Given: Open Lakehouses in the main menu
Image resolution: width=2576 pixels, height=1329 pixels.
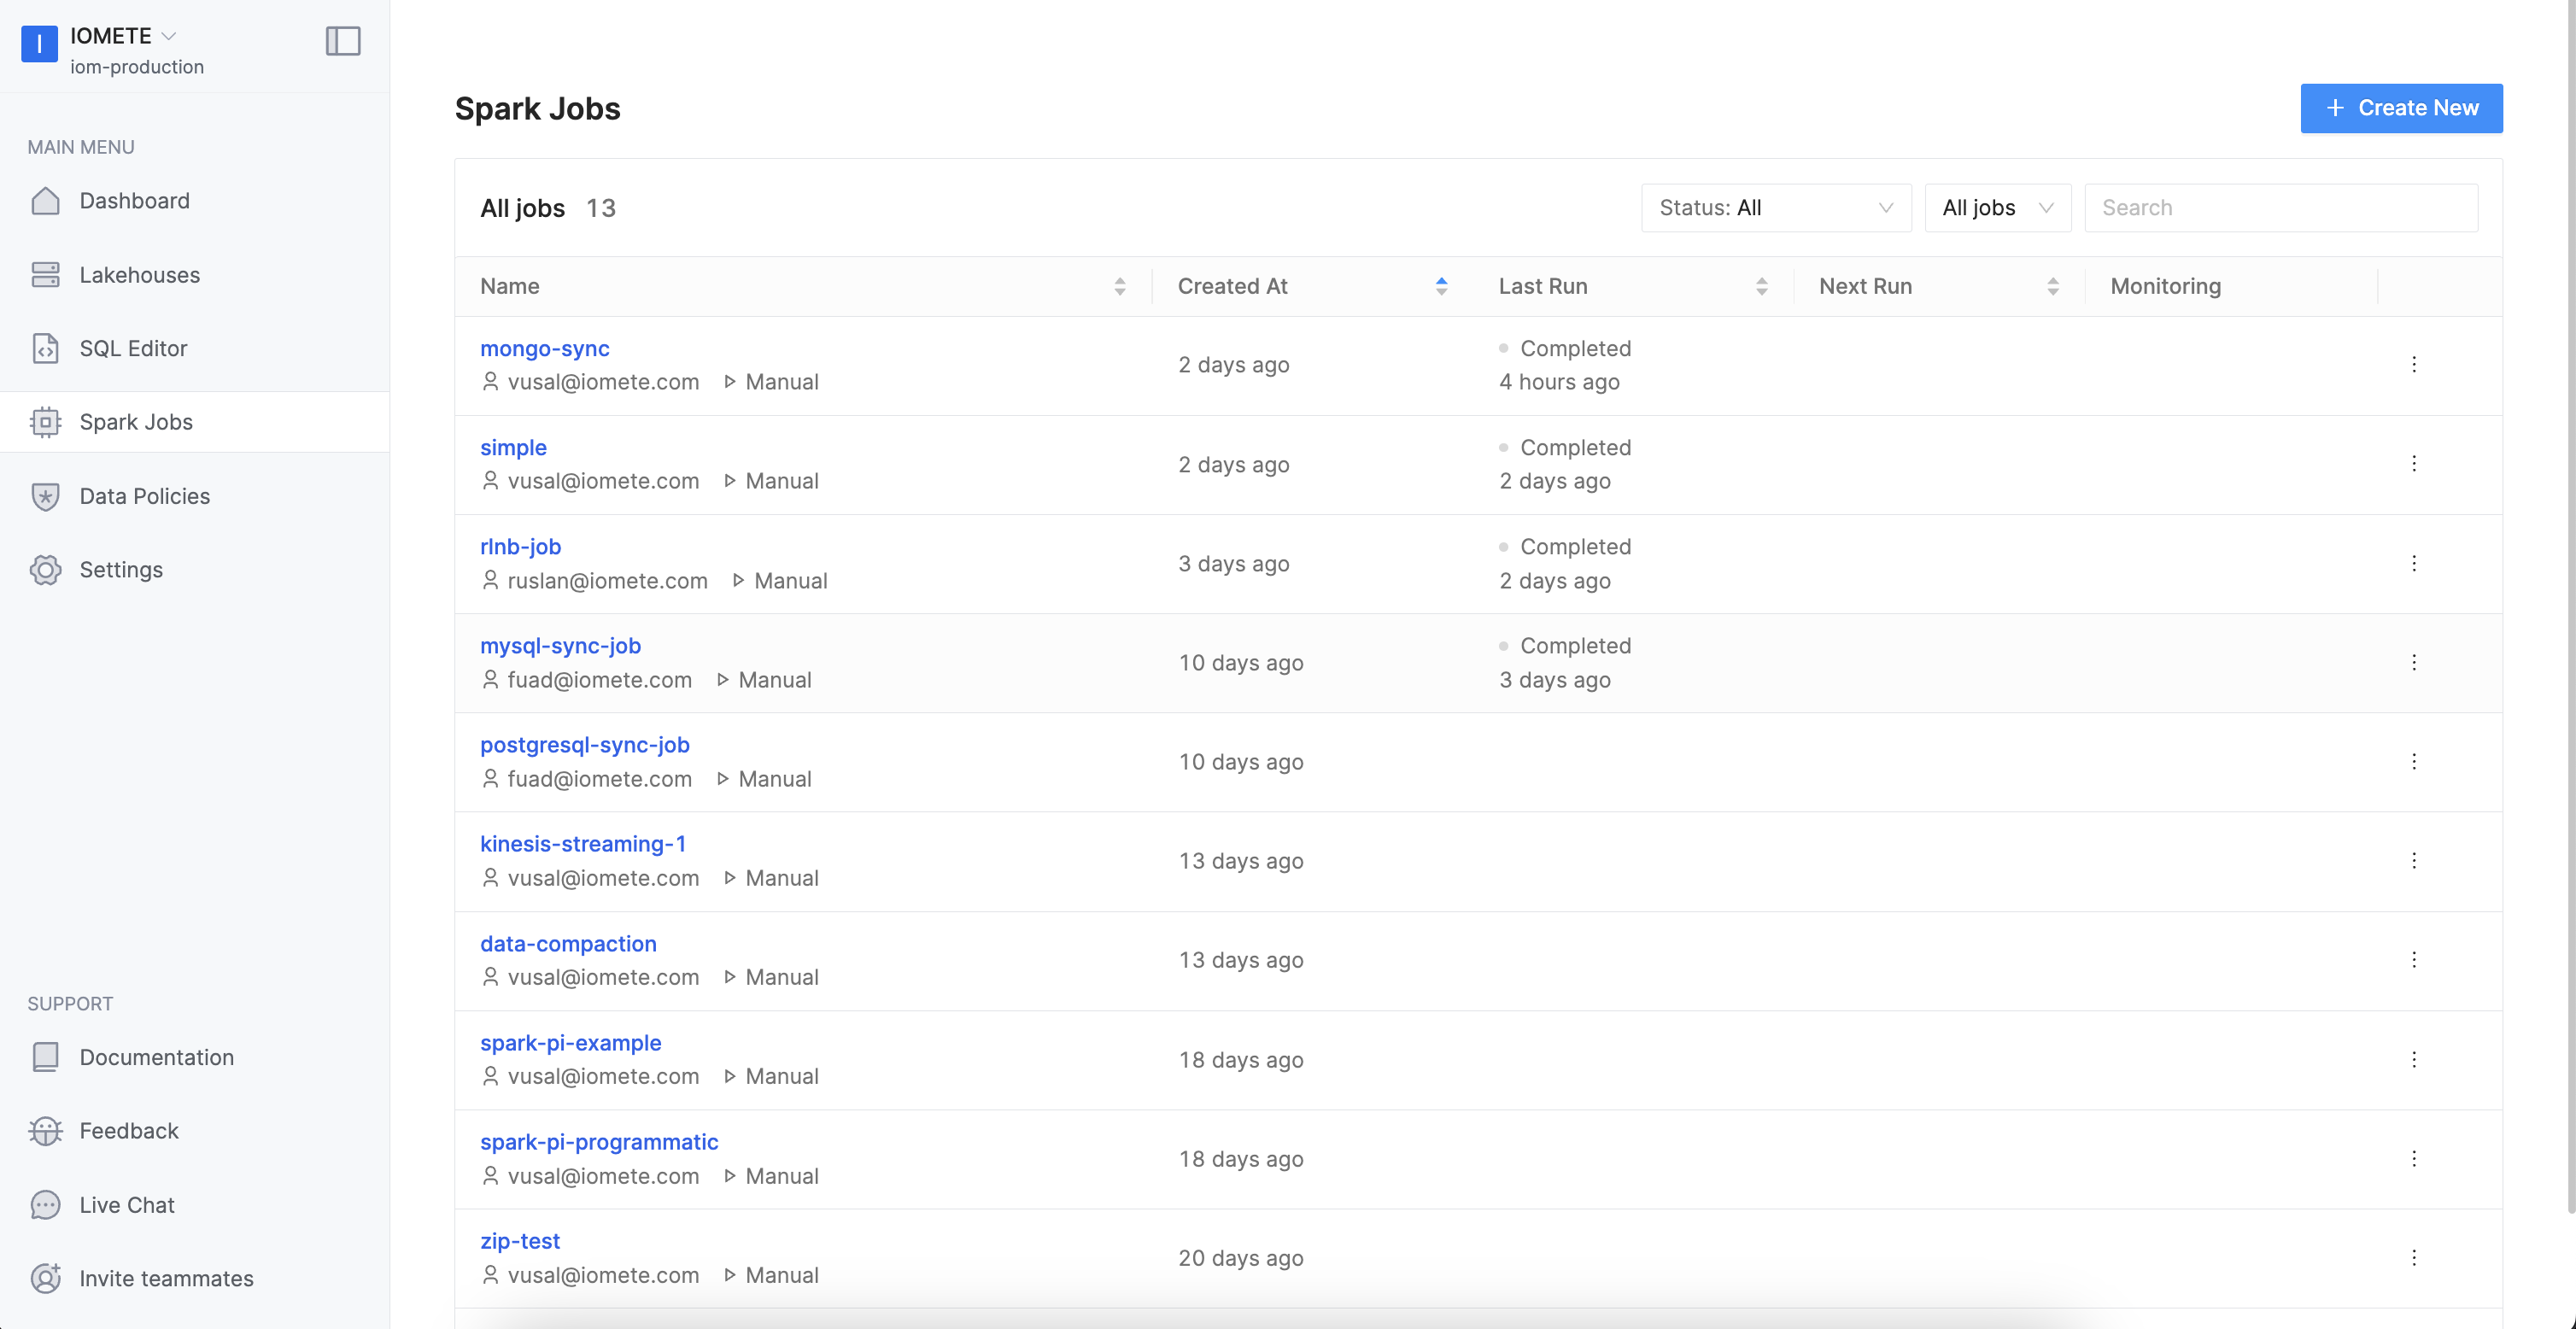Looking at the screenshot, I should point(195,275).
